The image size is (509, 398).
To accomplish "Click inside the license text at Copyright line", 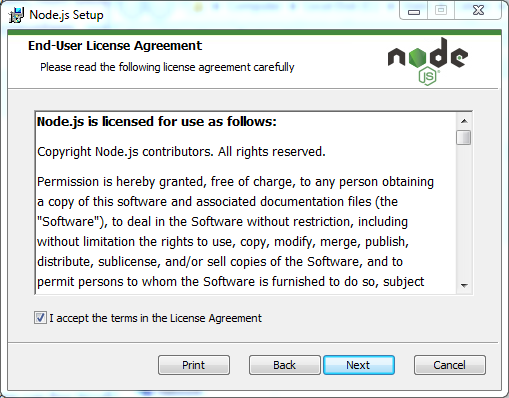I will point(181,152).
